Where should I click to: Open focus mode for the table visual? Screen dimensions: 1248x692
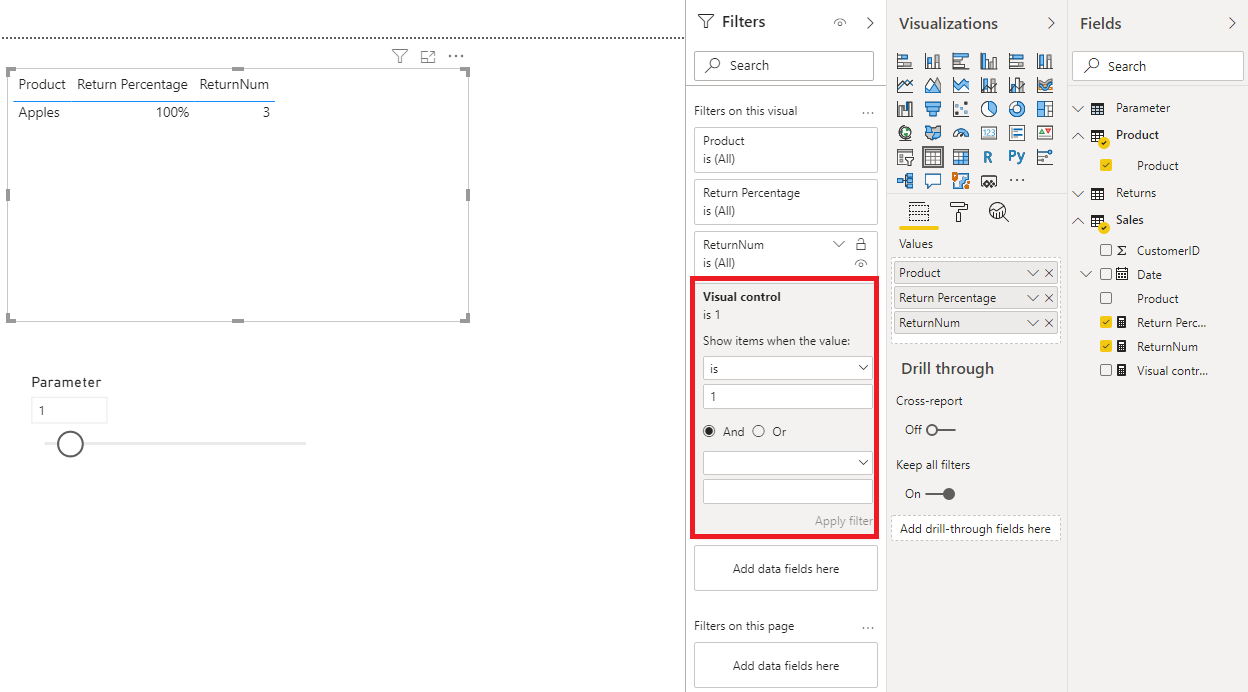pyautogui.click(x=428, y=57)
